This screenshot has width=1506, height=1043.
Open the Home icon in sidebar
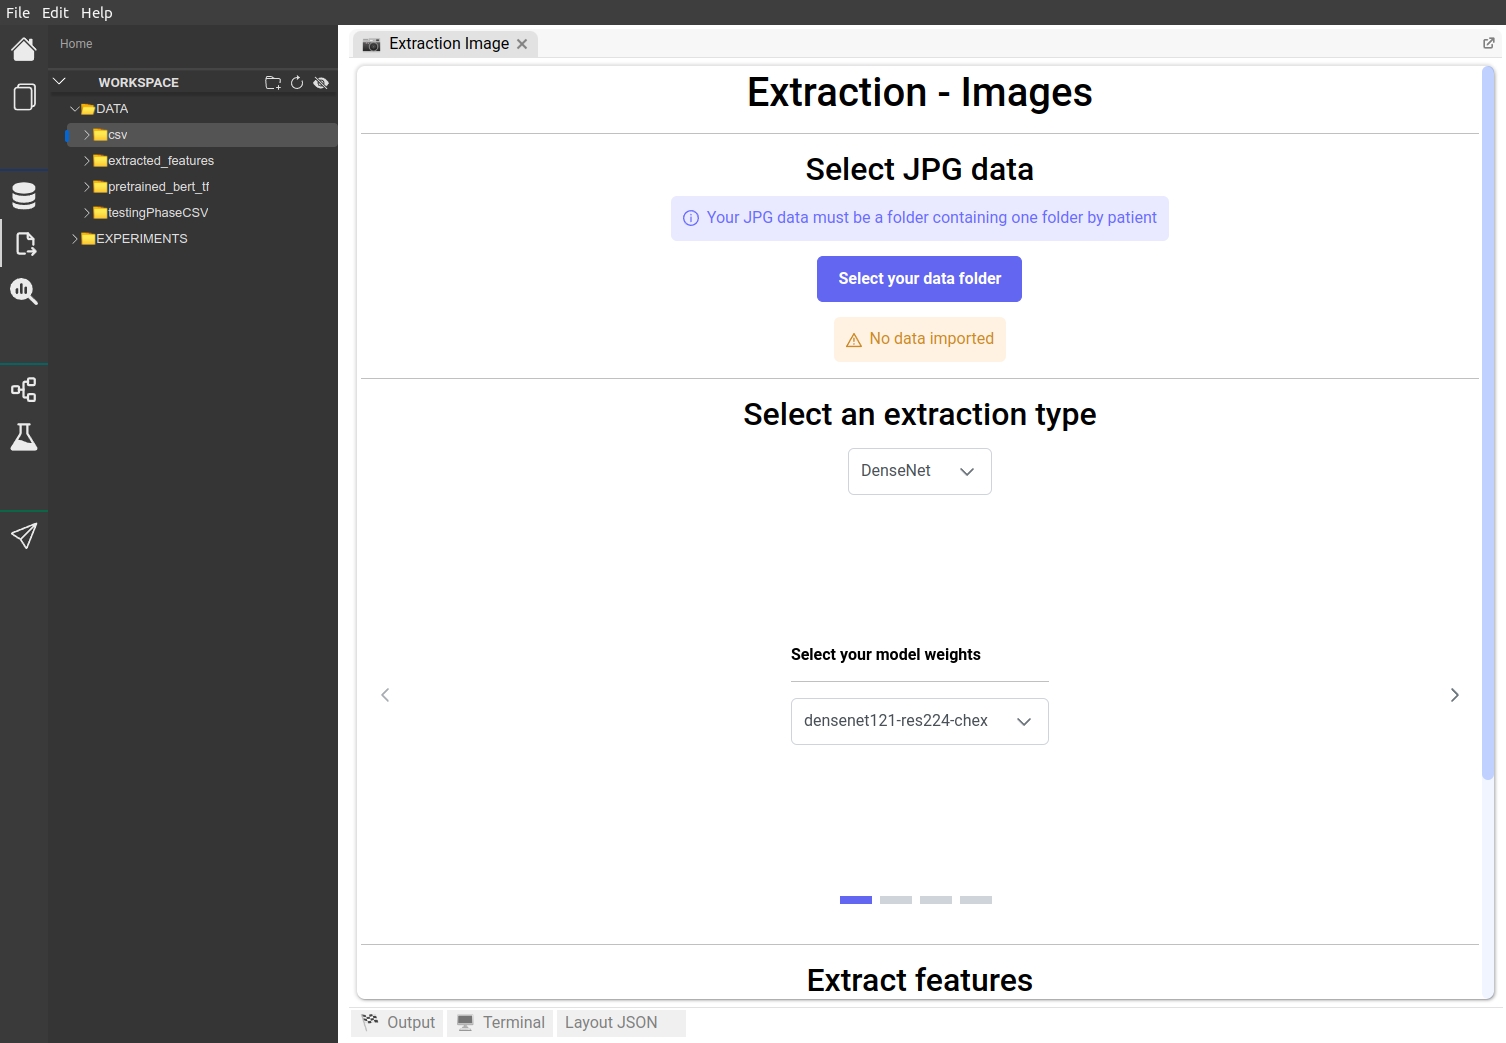(24, 49)
